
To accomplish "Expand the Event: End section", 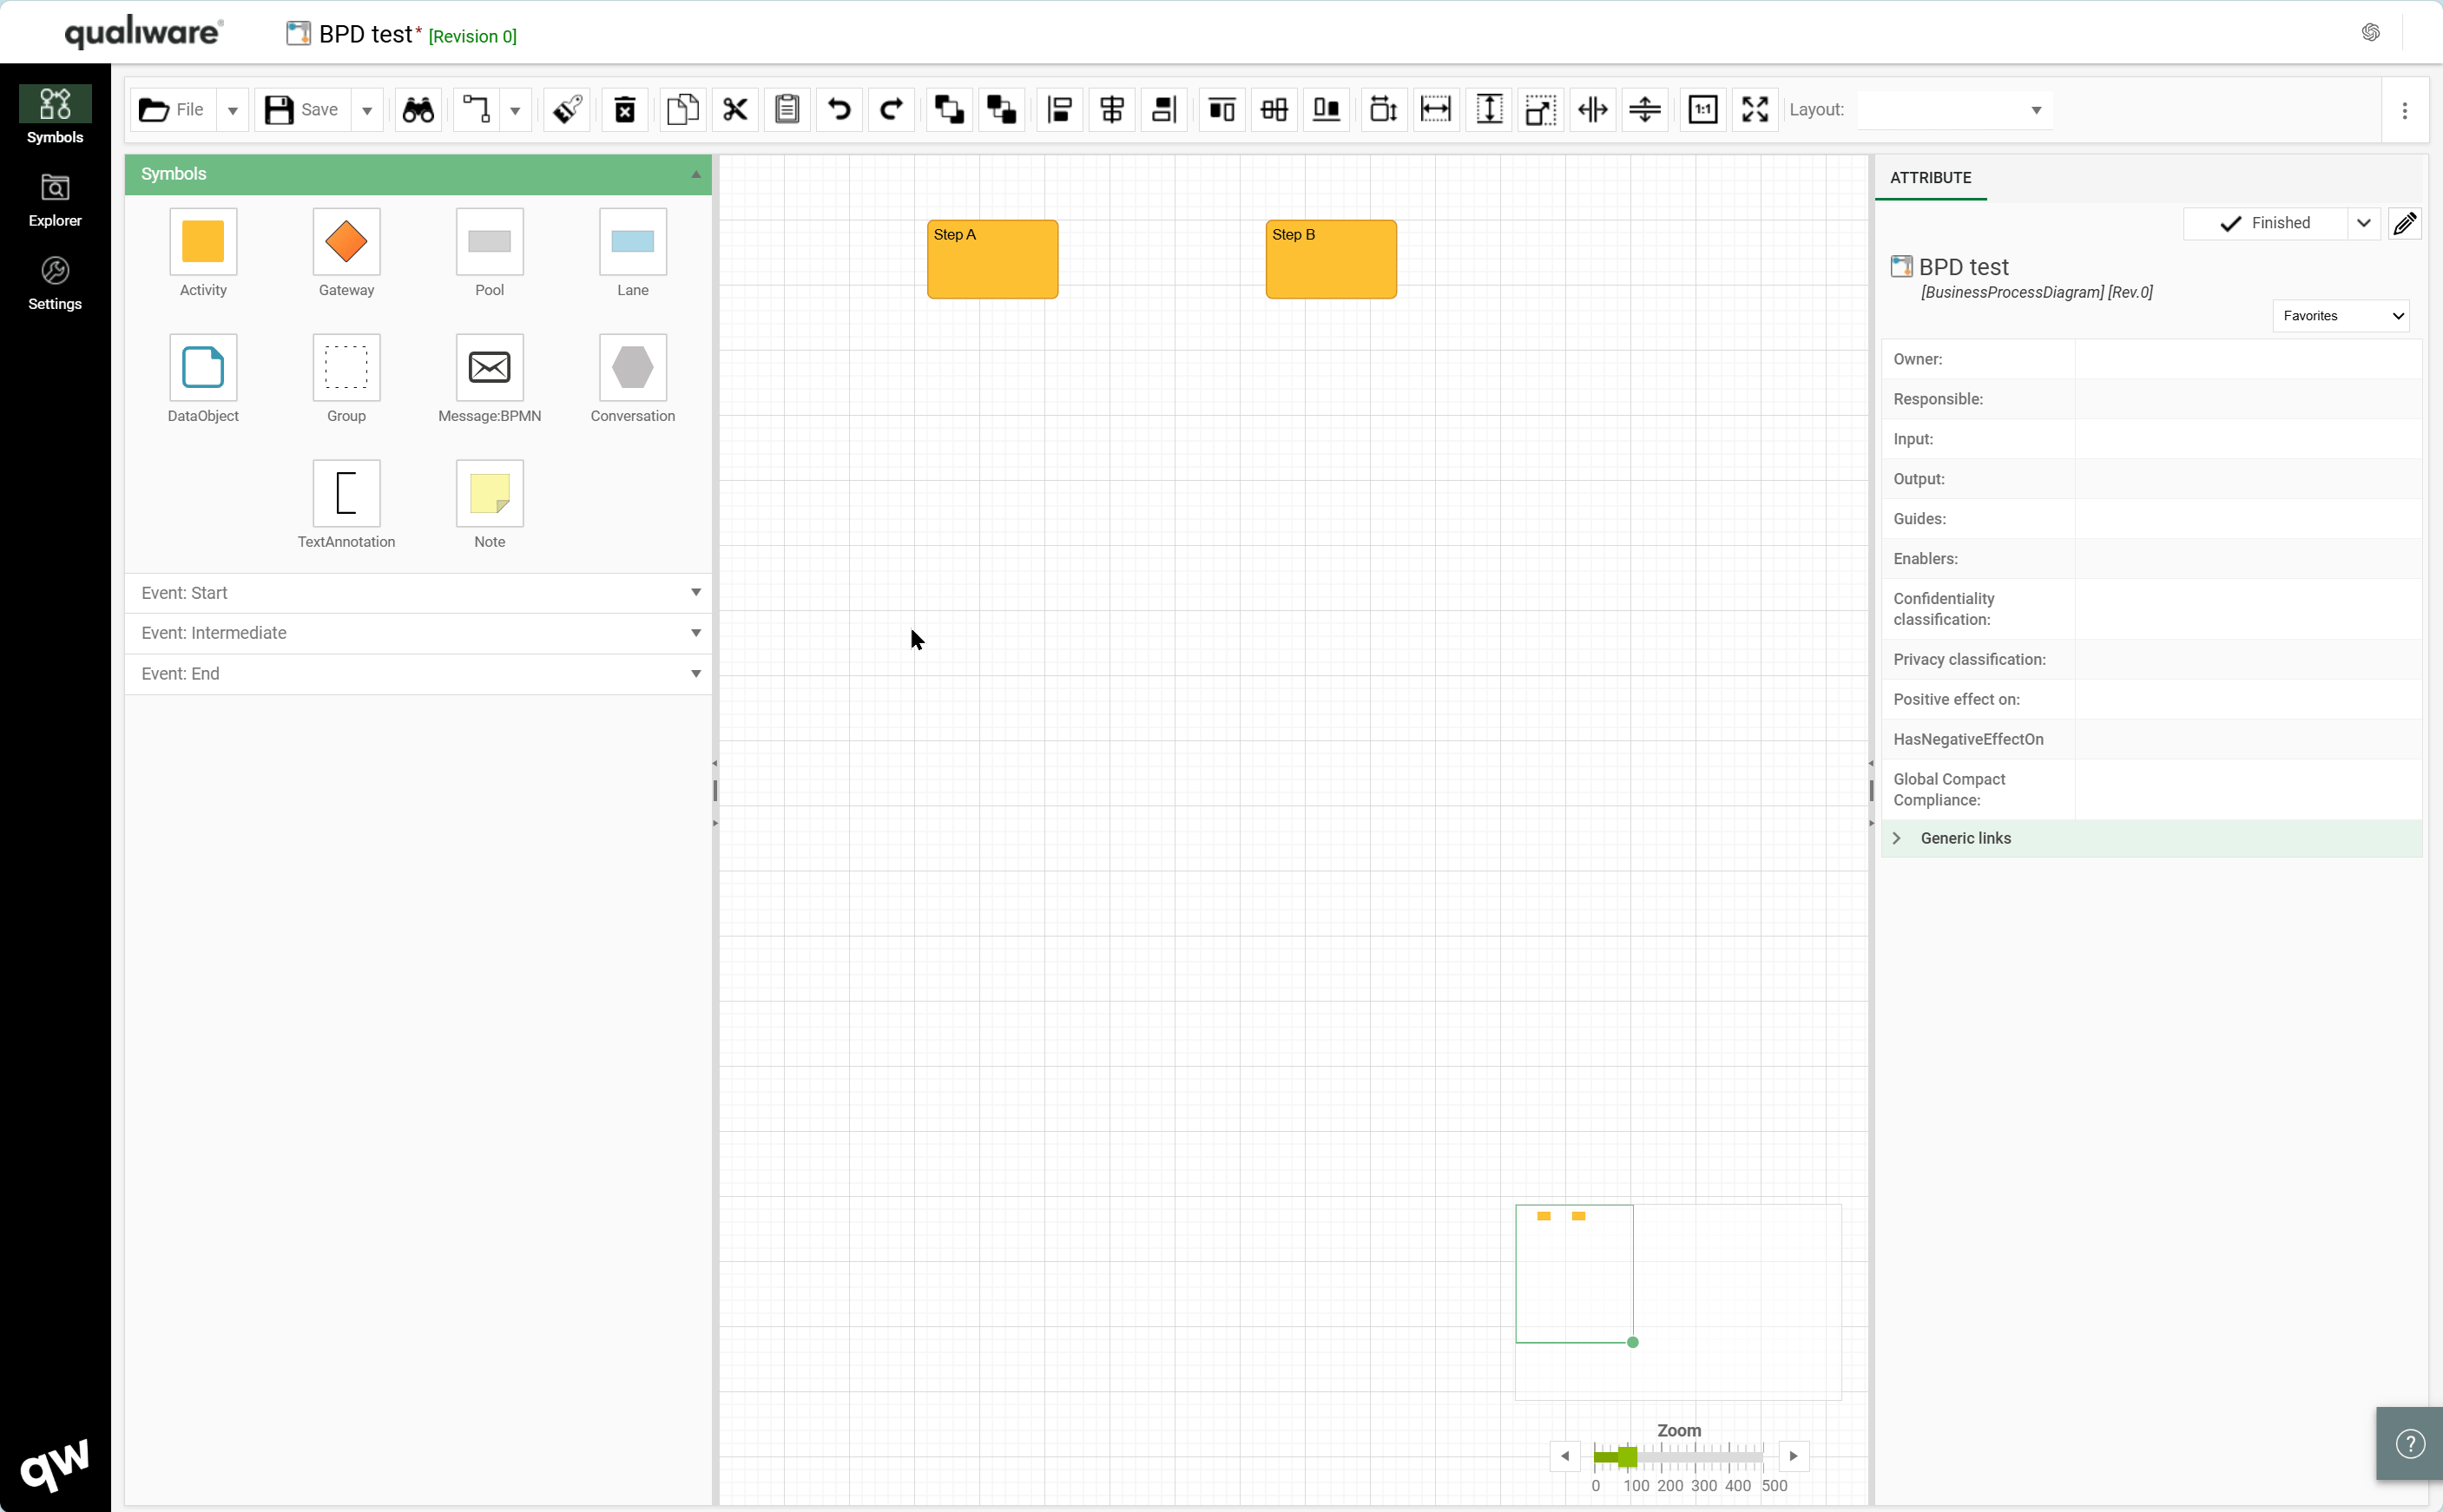I will [x=418, y=674].
